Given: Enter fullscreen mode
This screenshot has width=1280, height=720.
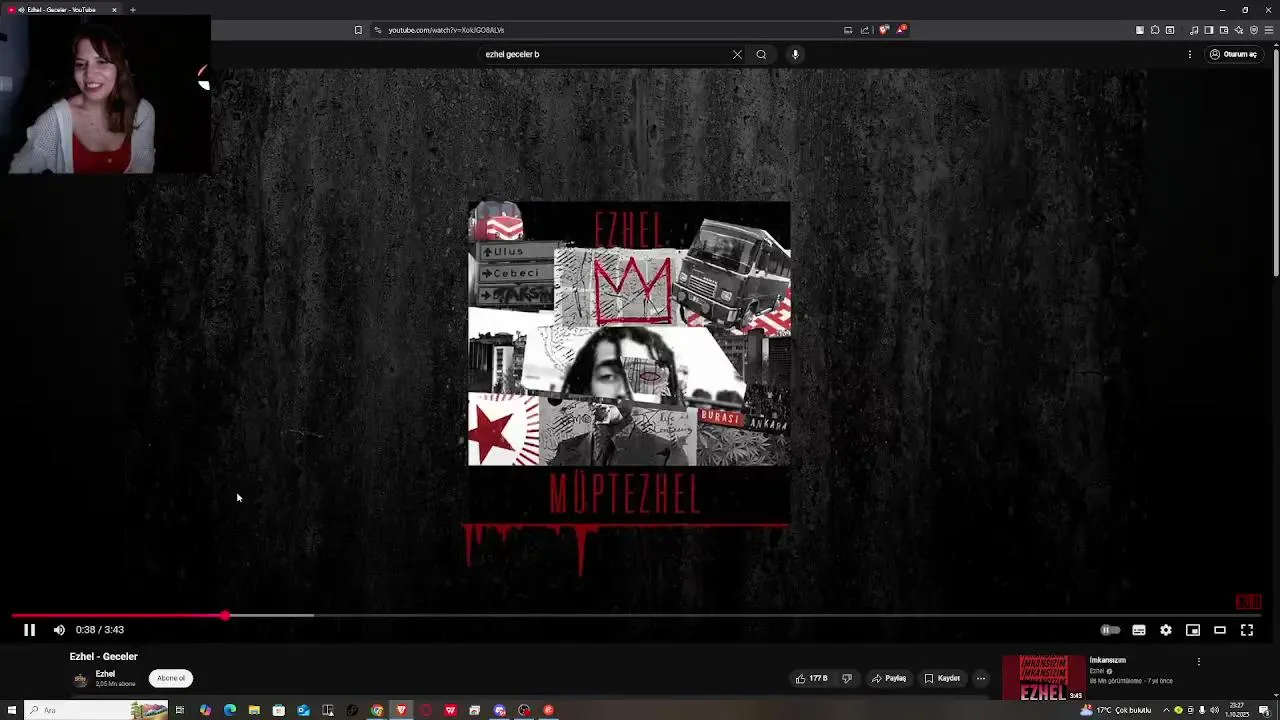Looking at the screenshot, I should click(x=1247, y=630).
